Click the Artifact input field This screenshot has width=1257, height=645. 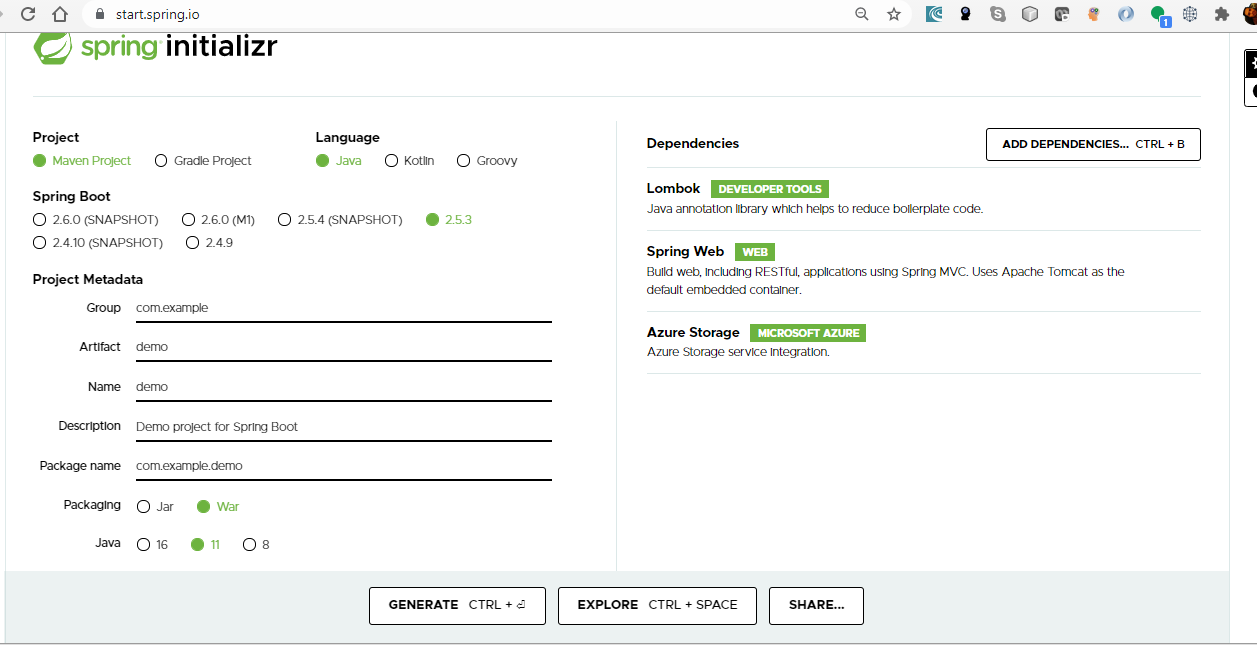[343, 347]
